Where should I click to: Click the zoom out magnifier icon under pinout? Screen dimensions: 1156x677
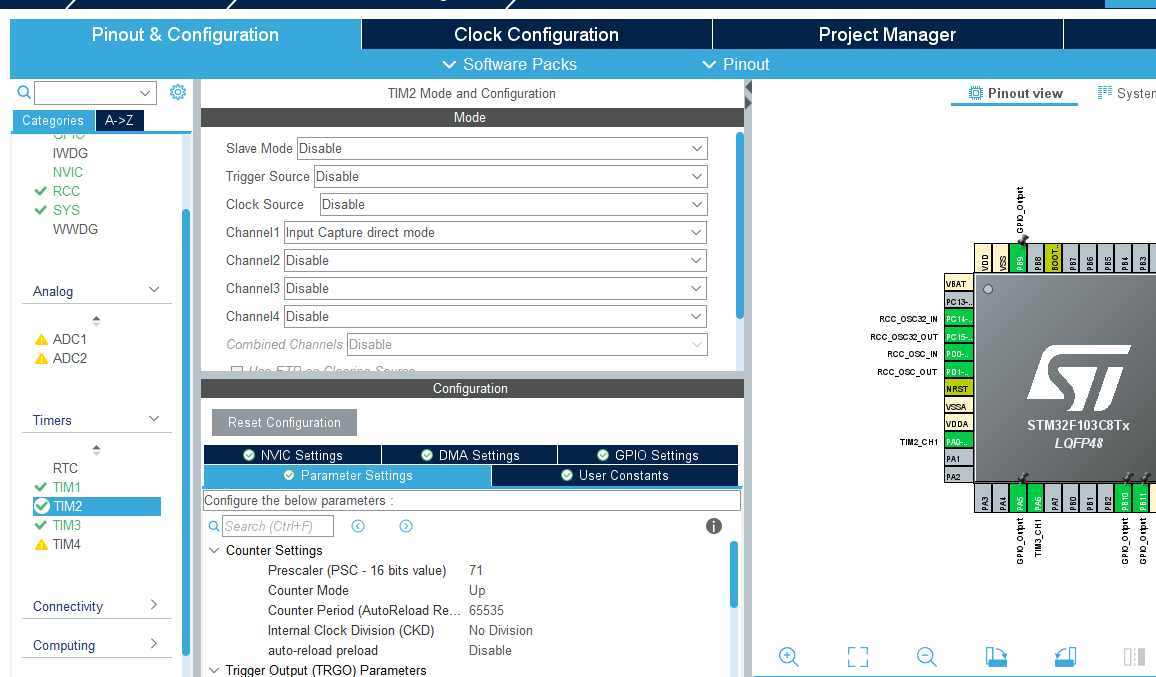click(927, 656)
